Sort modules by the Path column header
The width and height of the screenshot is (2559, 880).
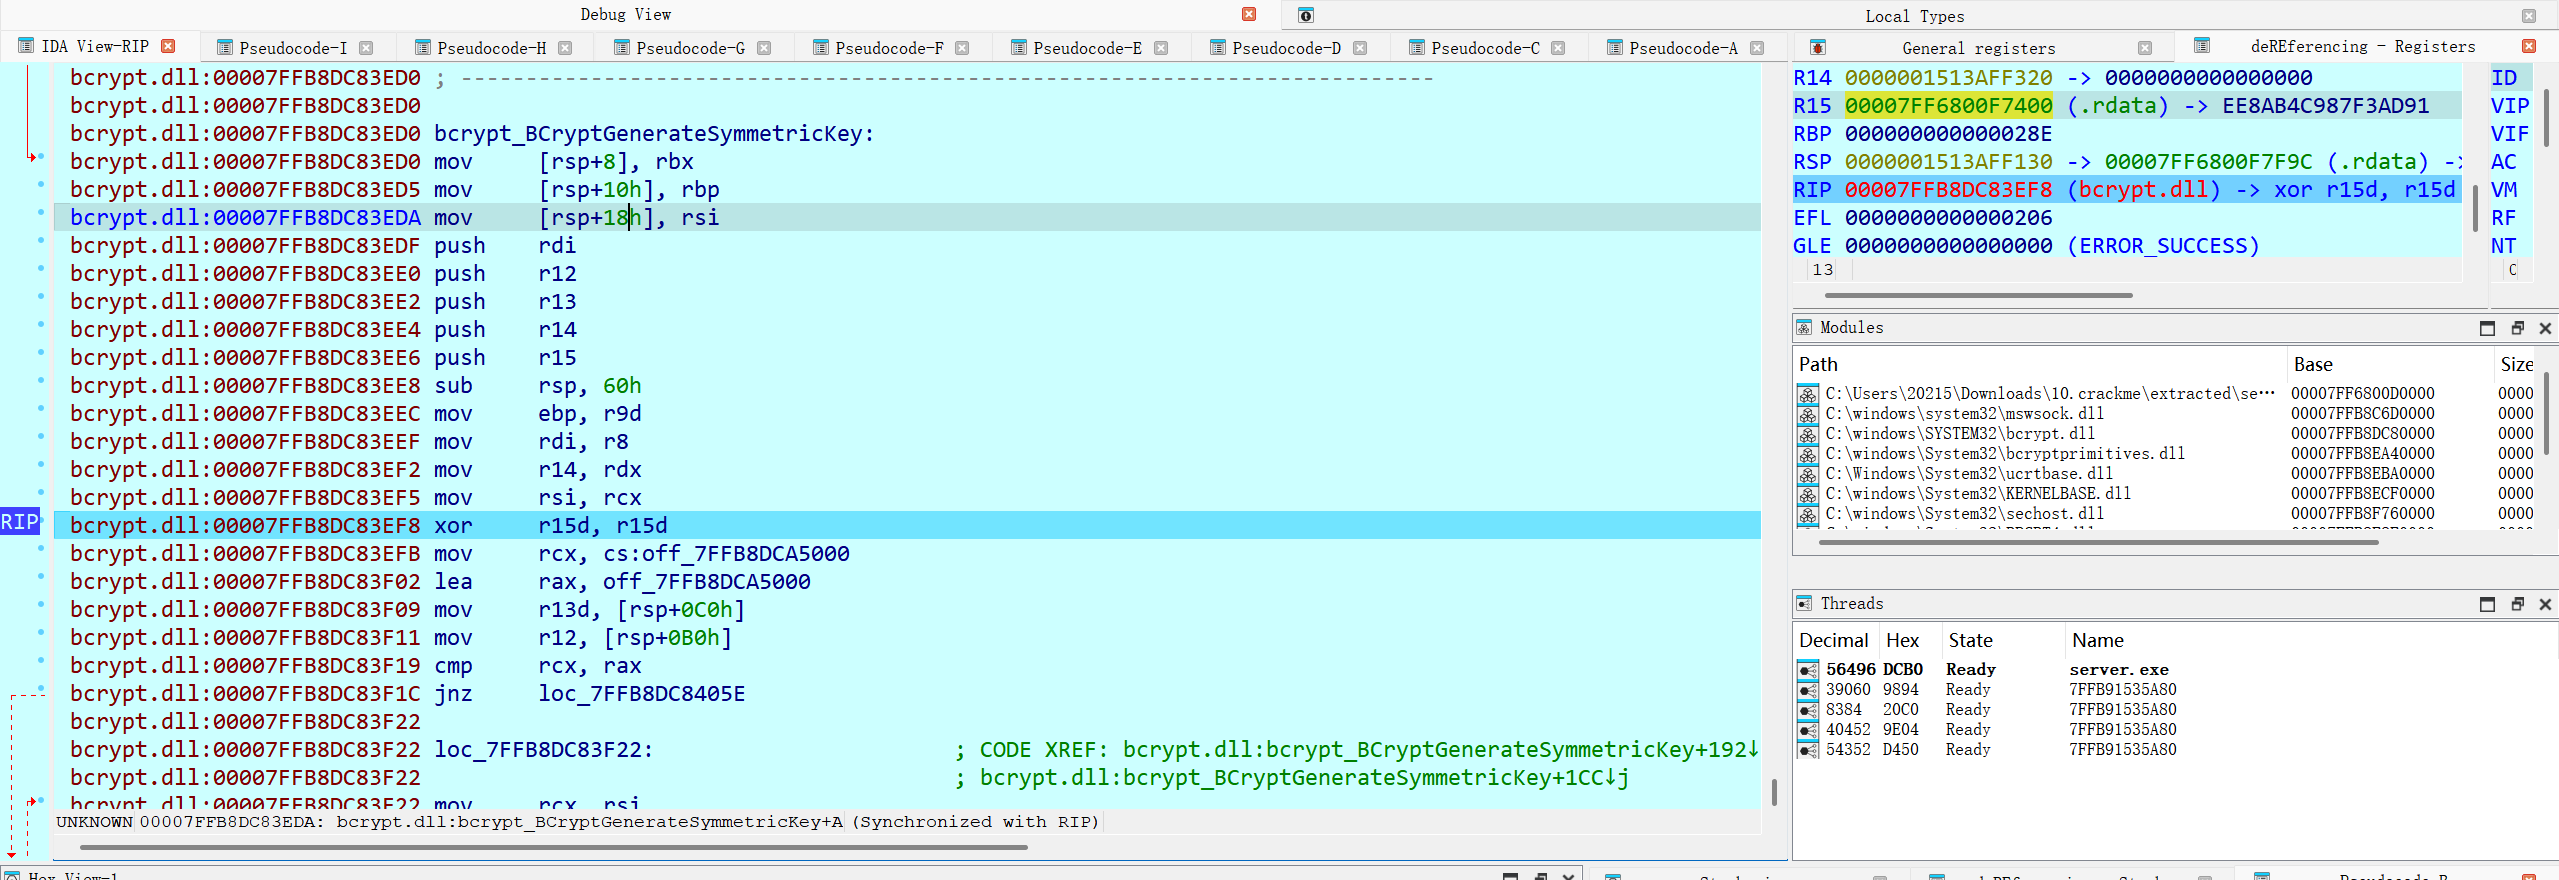(2039, 365)
